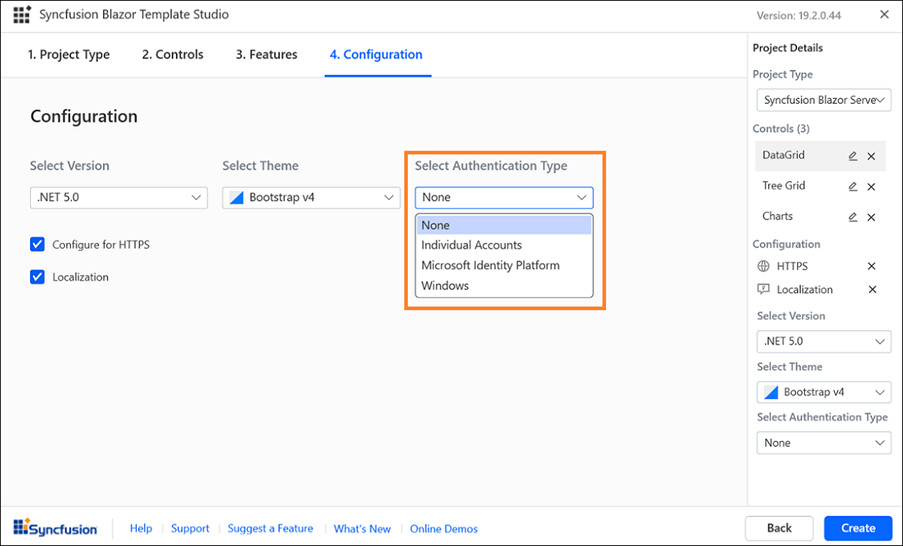Switch to the 2. Controls tab
The width and height of the screenshot is (903, 546).
pyautogui.click(x=172, y=55)
